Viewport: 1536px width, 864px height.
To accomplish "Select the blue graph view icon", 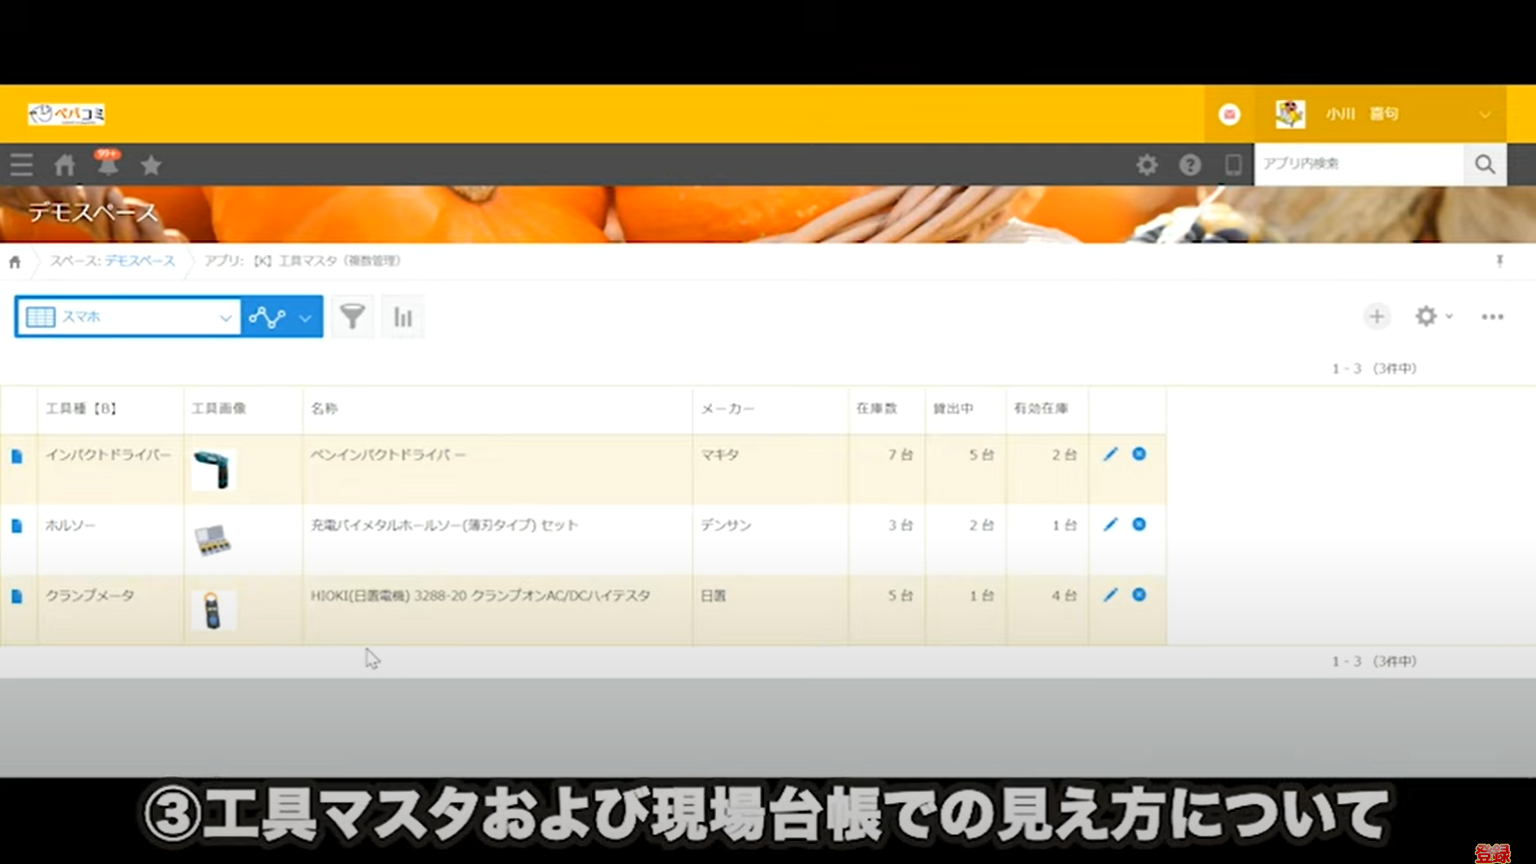I will [x=267, y=316].
